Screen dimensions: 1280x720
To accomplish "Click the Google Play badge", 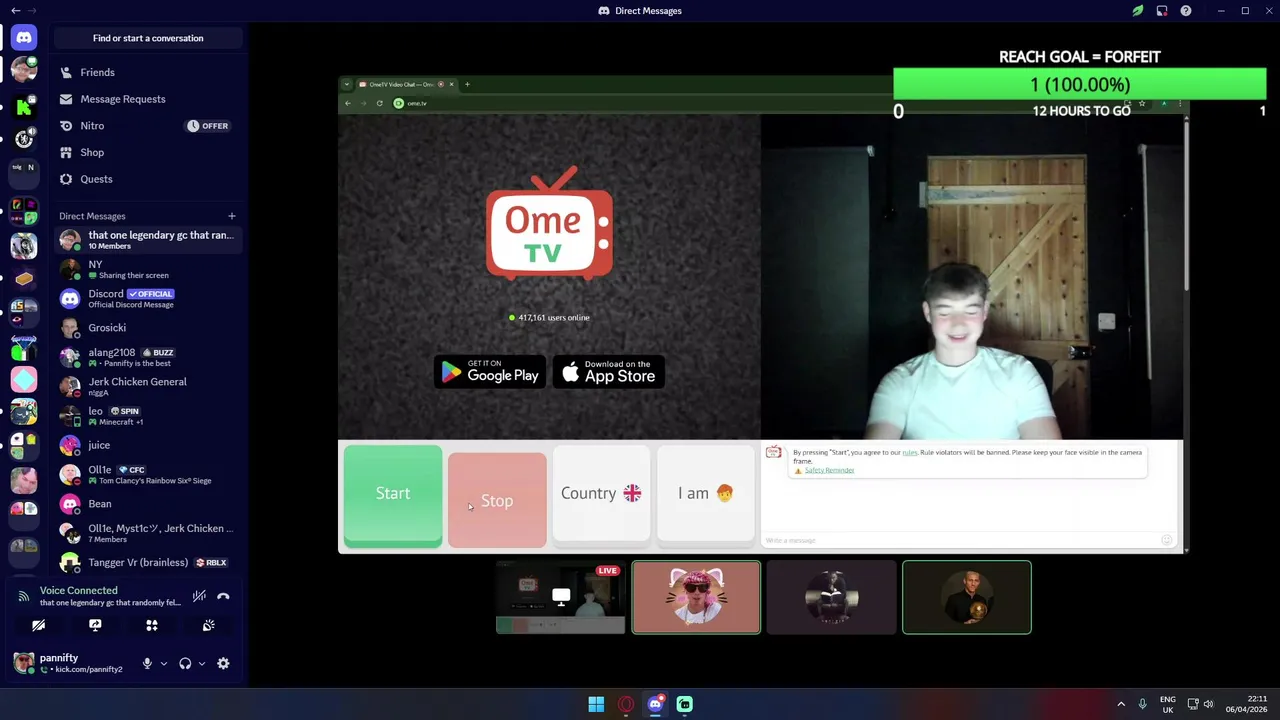I will (490, 372).
